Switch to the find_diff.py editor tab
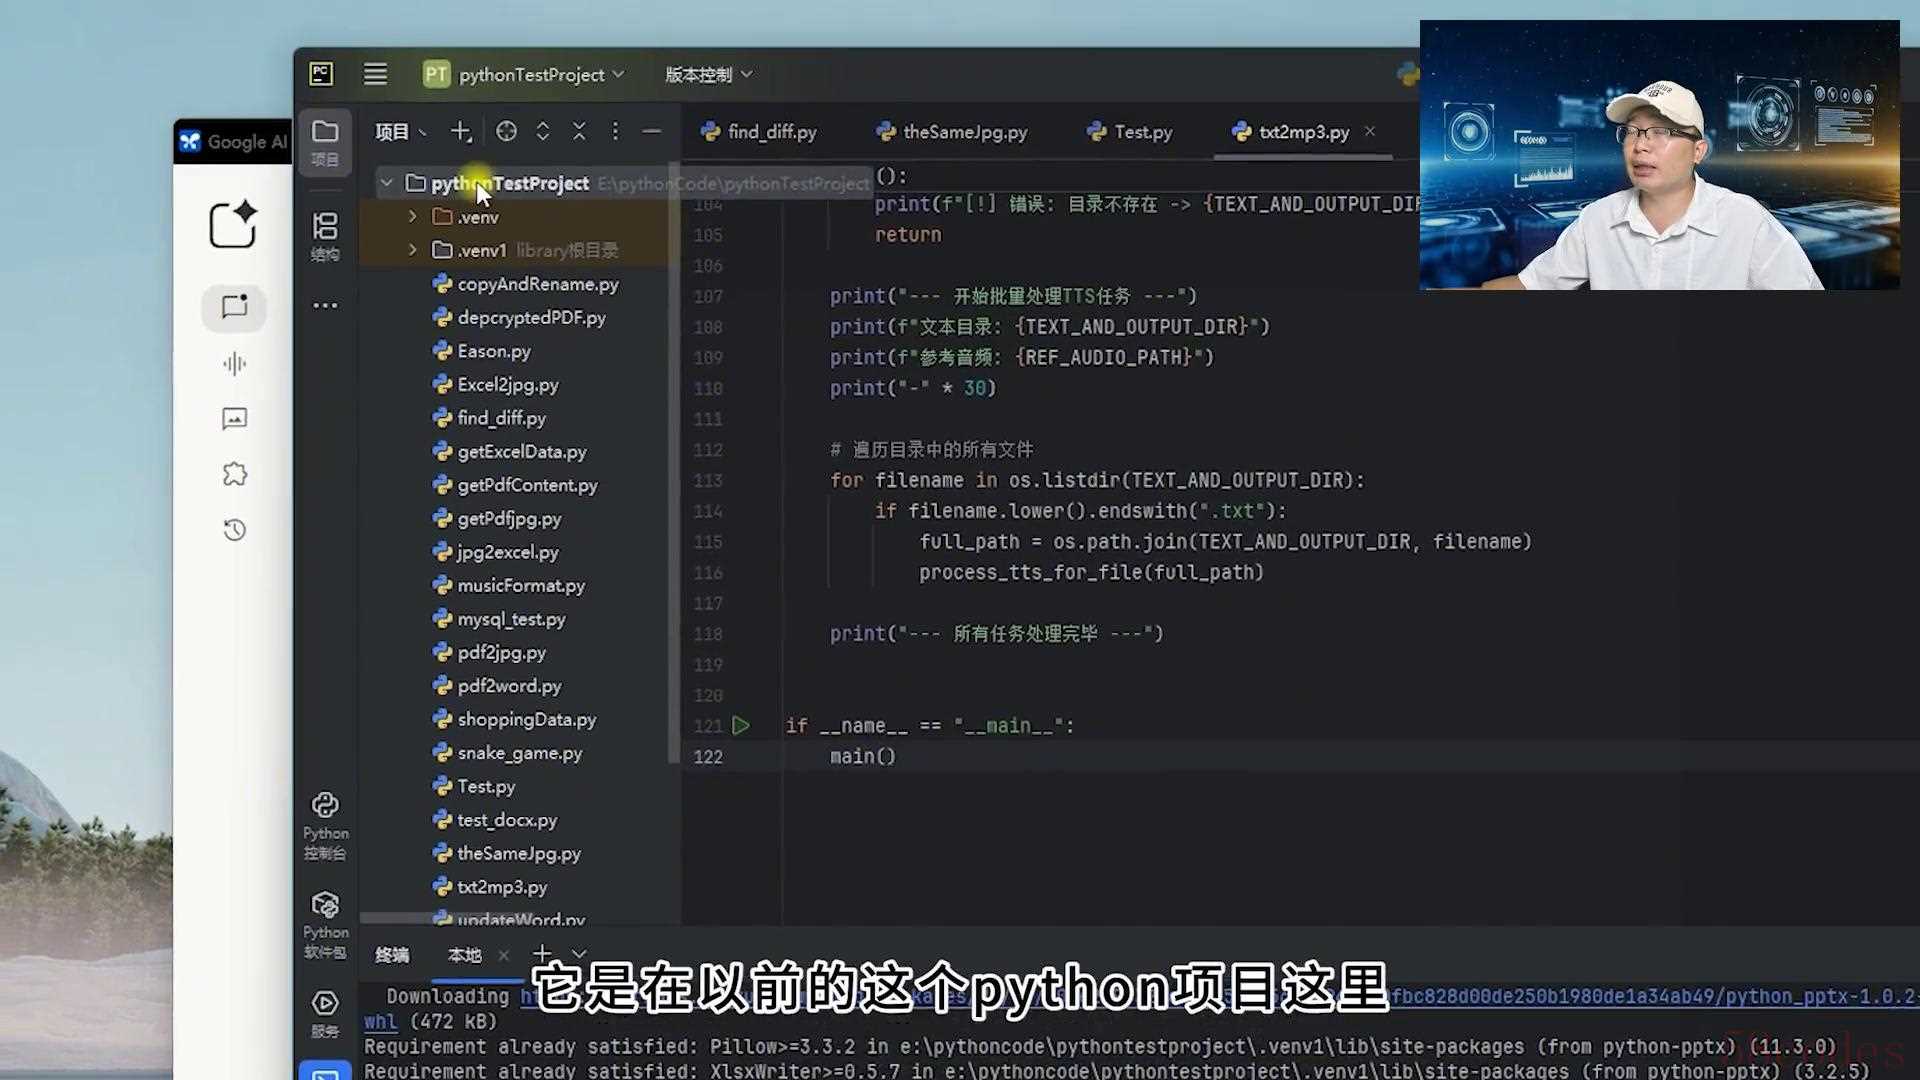The width and height of the screenshot is (1920, 1080). pos(759,131)
